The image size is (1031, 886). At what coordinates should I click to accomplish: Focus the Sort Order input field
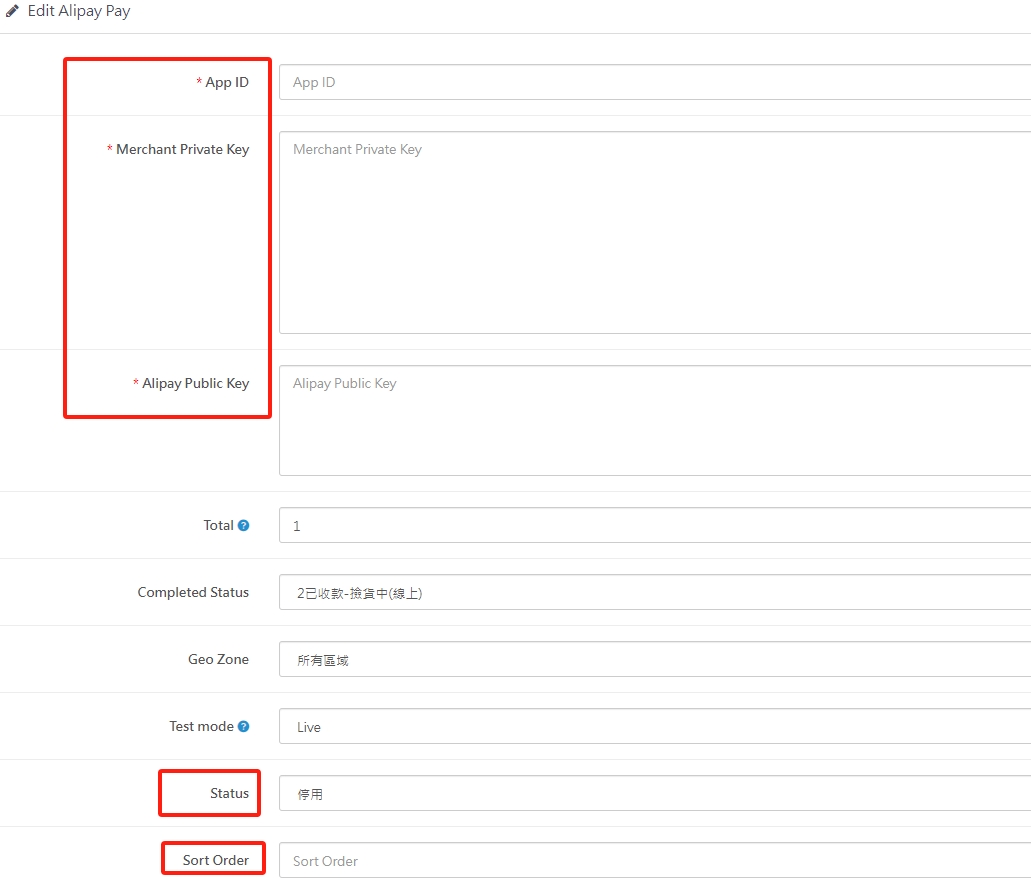655,861
